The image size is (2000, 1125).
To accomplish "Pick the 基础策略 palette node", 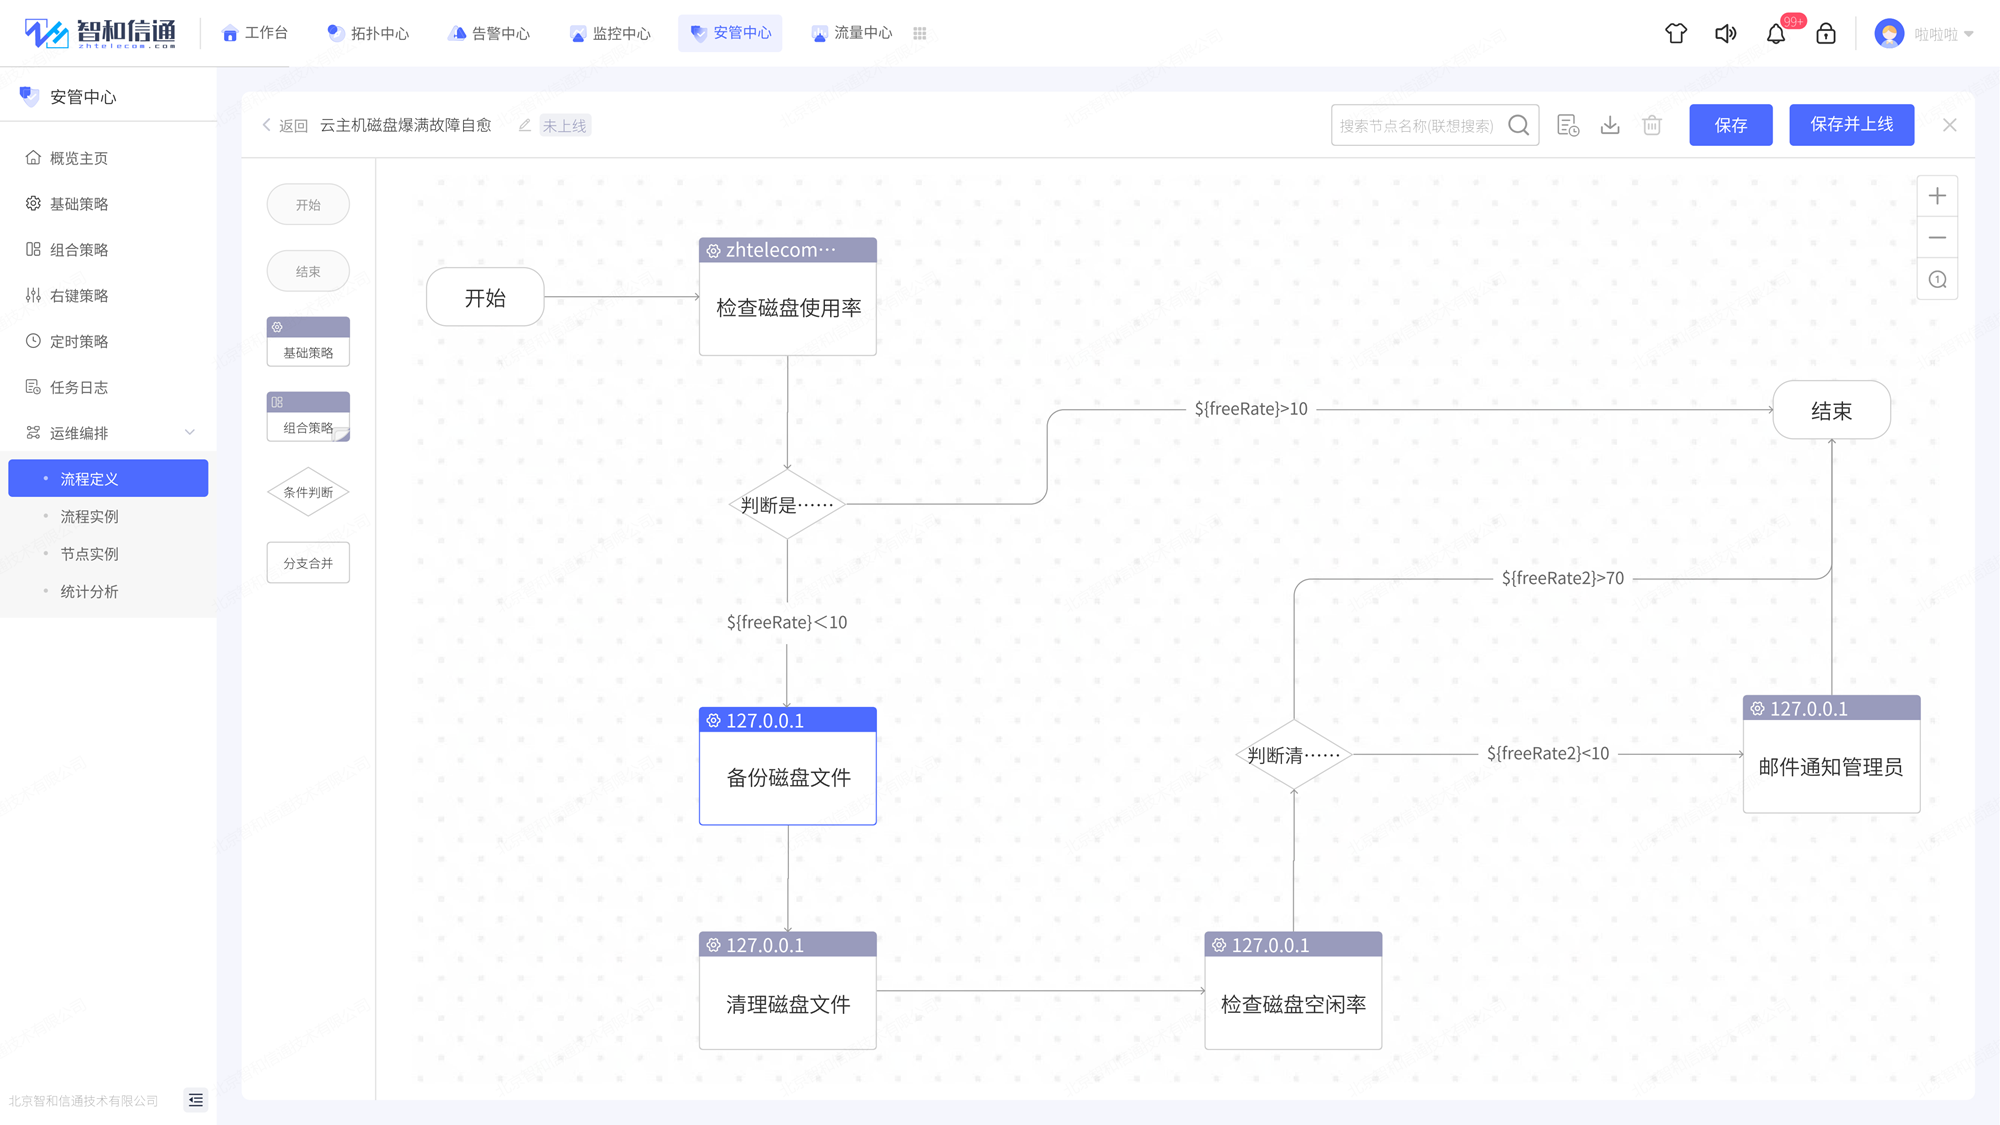I will [308, 341].
